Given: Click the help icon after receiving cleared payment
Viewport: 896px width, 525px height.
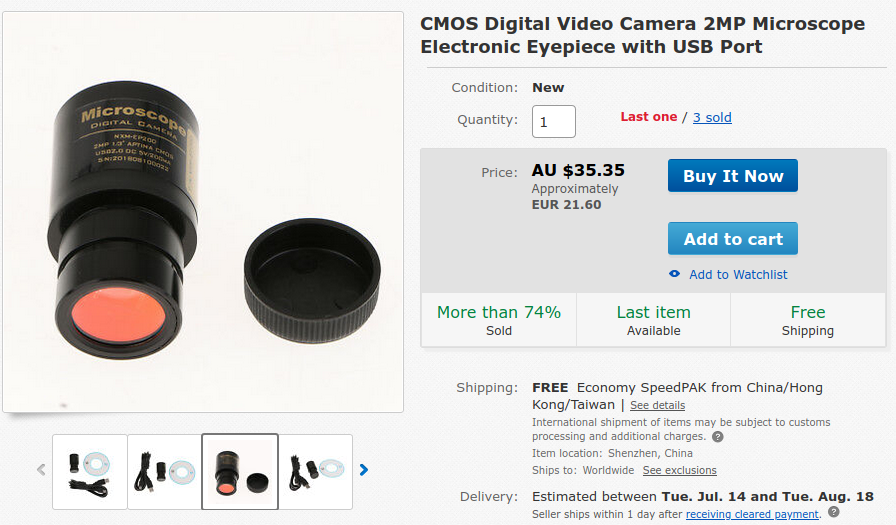Looking at the screenshot, I should [x=833, y=512].
